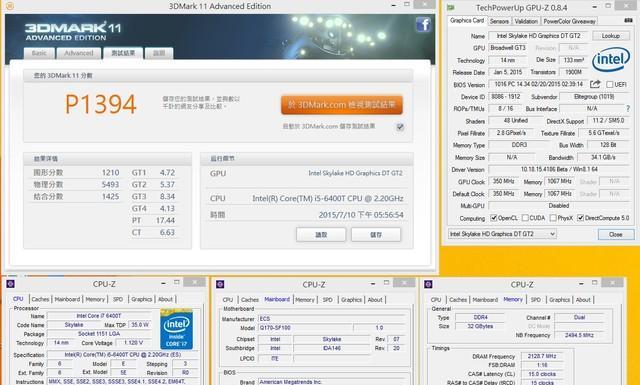This screenshot has height=385, width=640.
Task: Click the right CPU-Z window app icon
Action: (x=428, y=284)
